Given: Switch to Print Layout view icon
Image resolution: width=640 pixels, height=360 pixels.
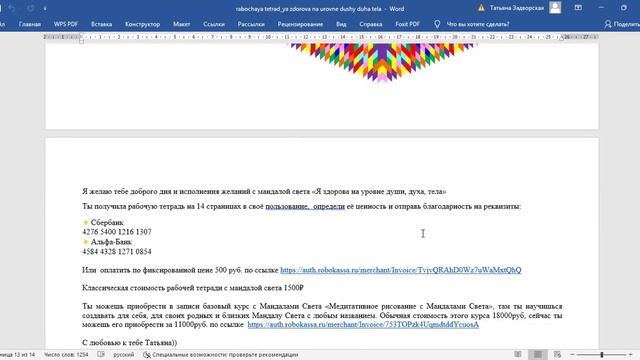Looking at the screenshot, I should click(x=538, y=354).
